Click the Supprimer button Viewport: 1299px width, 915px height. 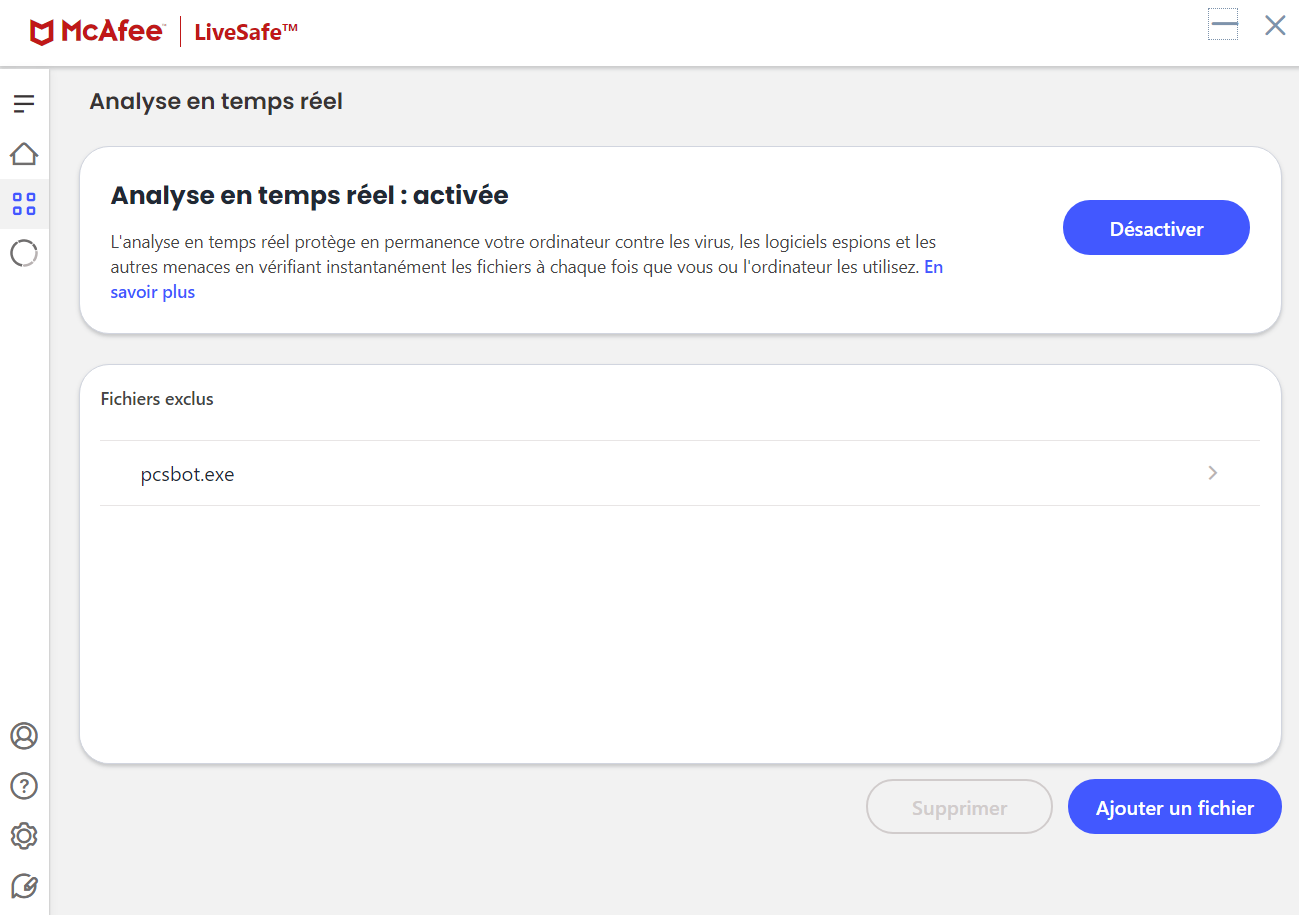click(959, 807)
